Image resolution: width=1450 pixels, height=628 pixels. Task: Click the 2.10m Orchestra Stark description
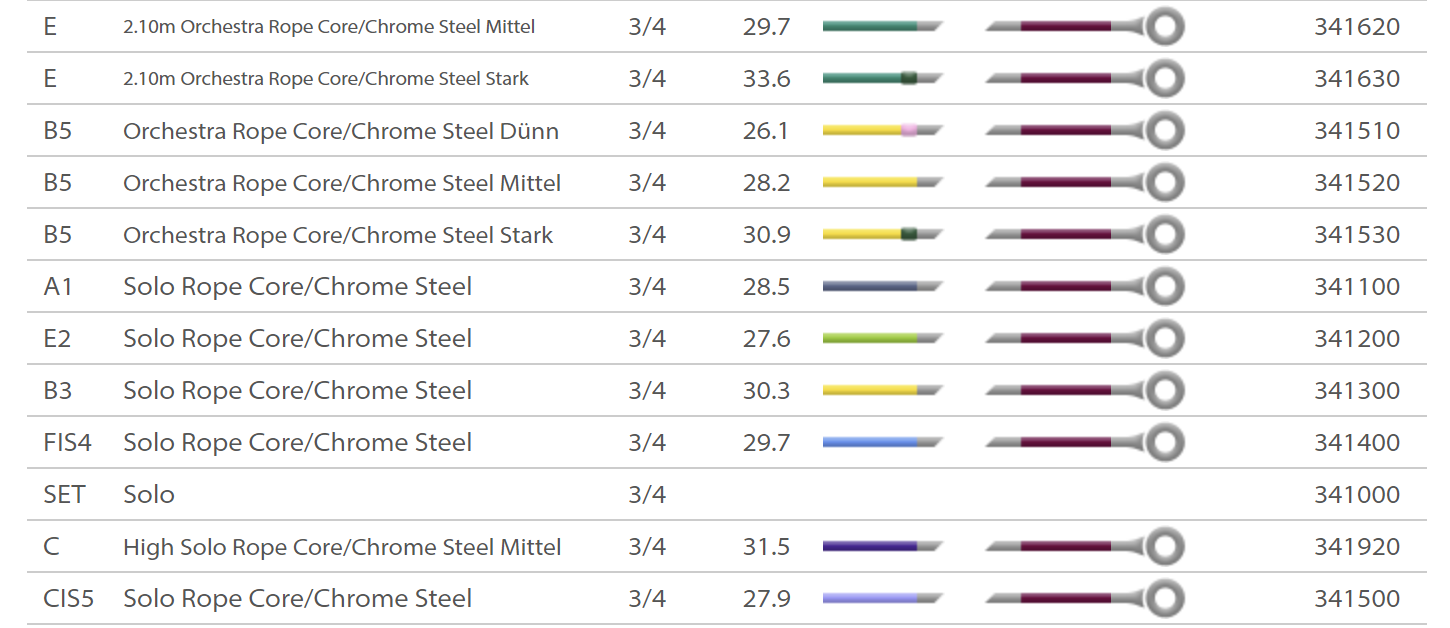[x=325, y=79]
